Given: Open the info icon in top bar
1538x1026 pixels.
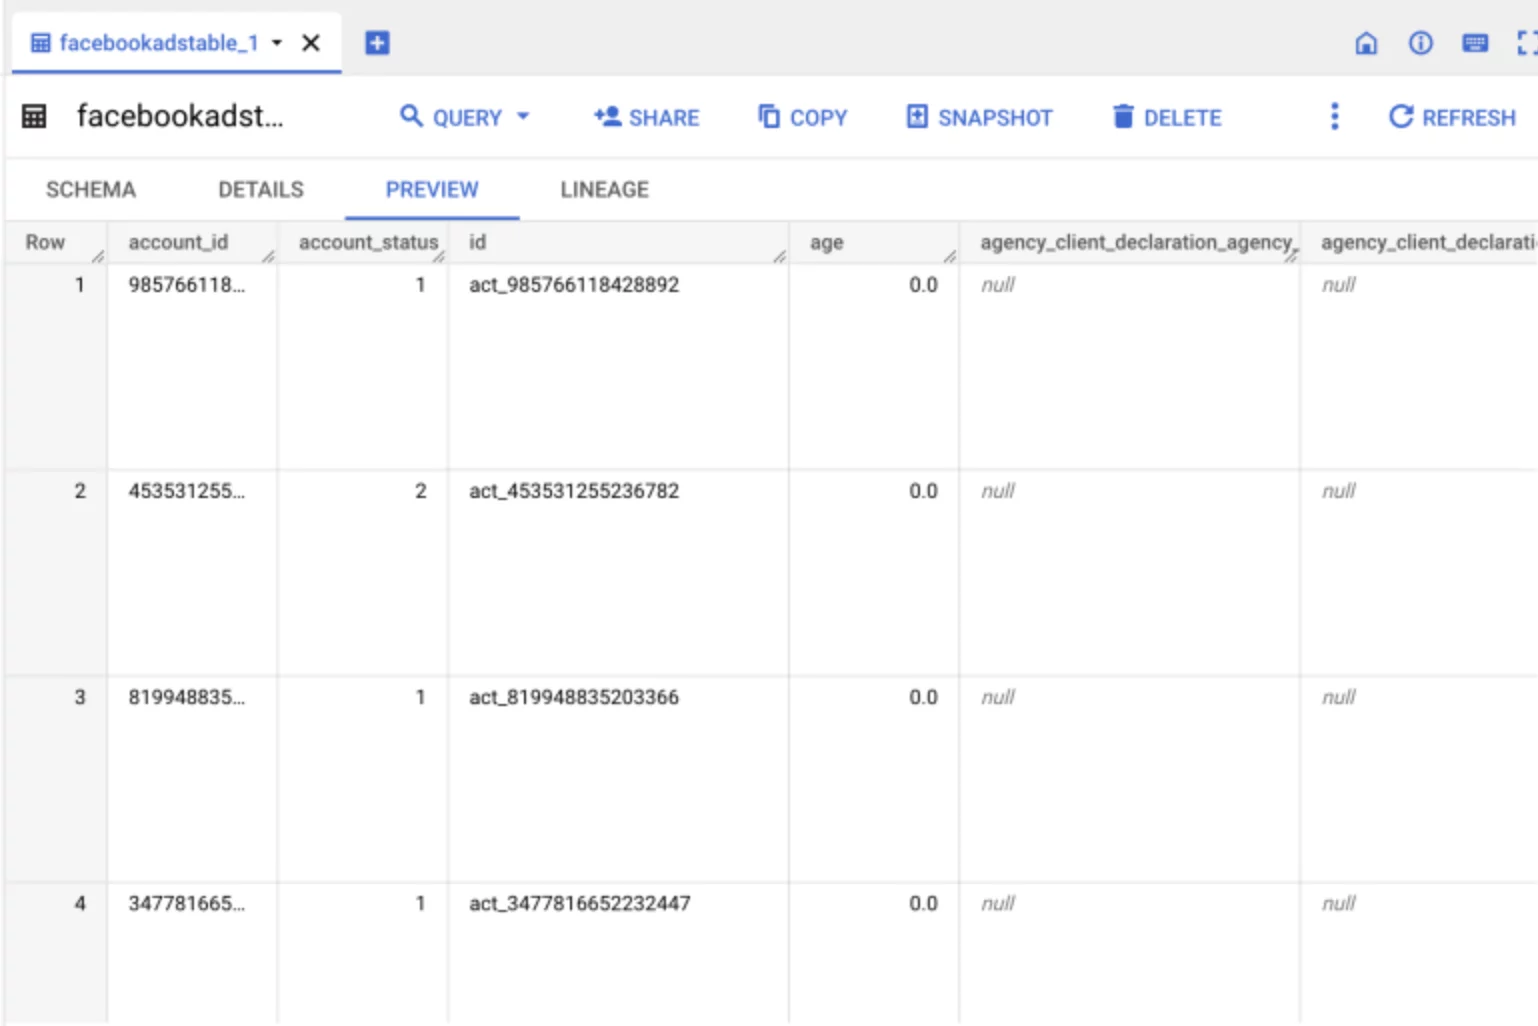Looking at the screenshot, I should tap(1420, 43).
